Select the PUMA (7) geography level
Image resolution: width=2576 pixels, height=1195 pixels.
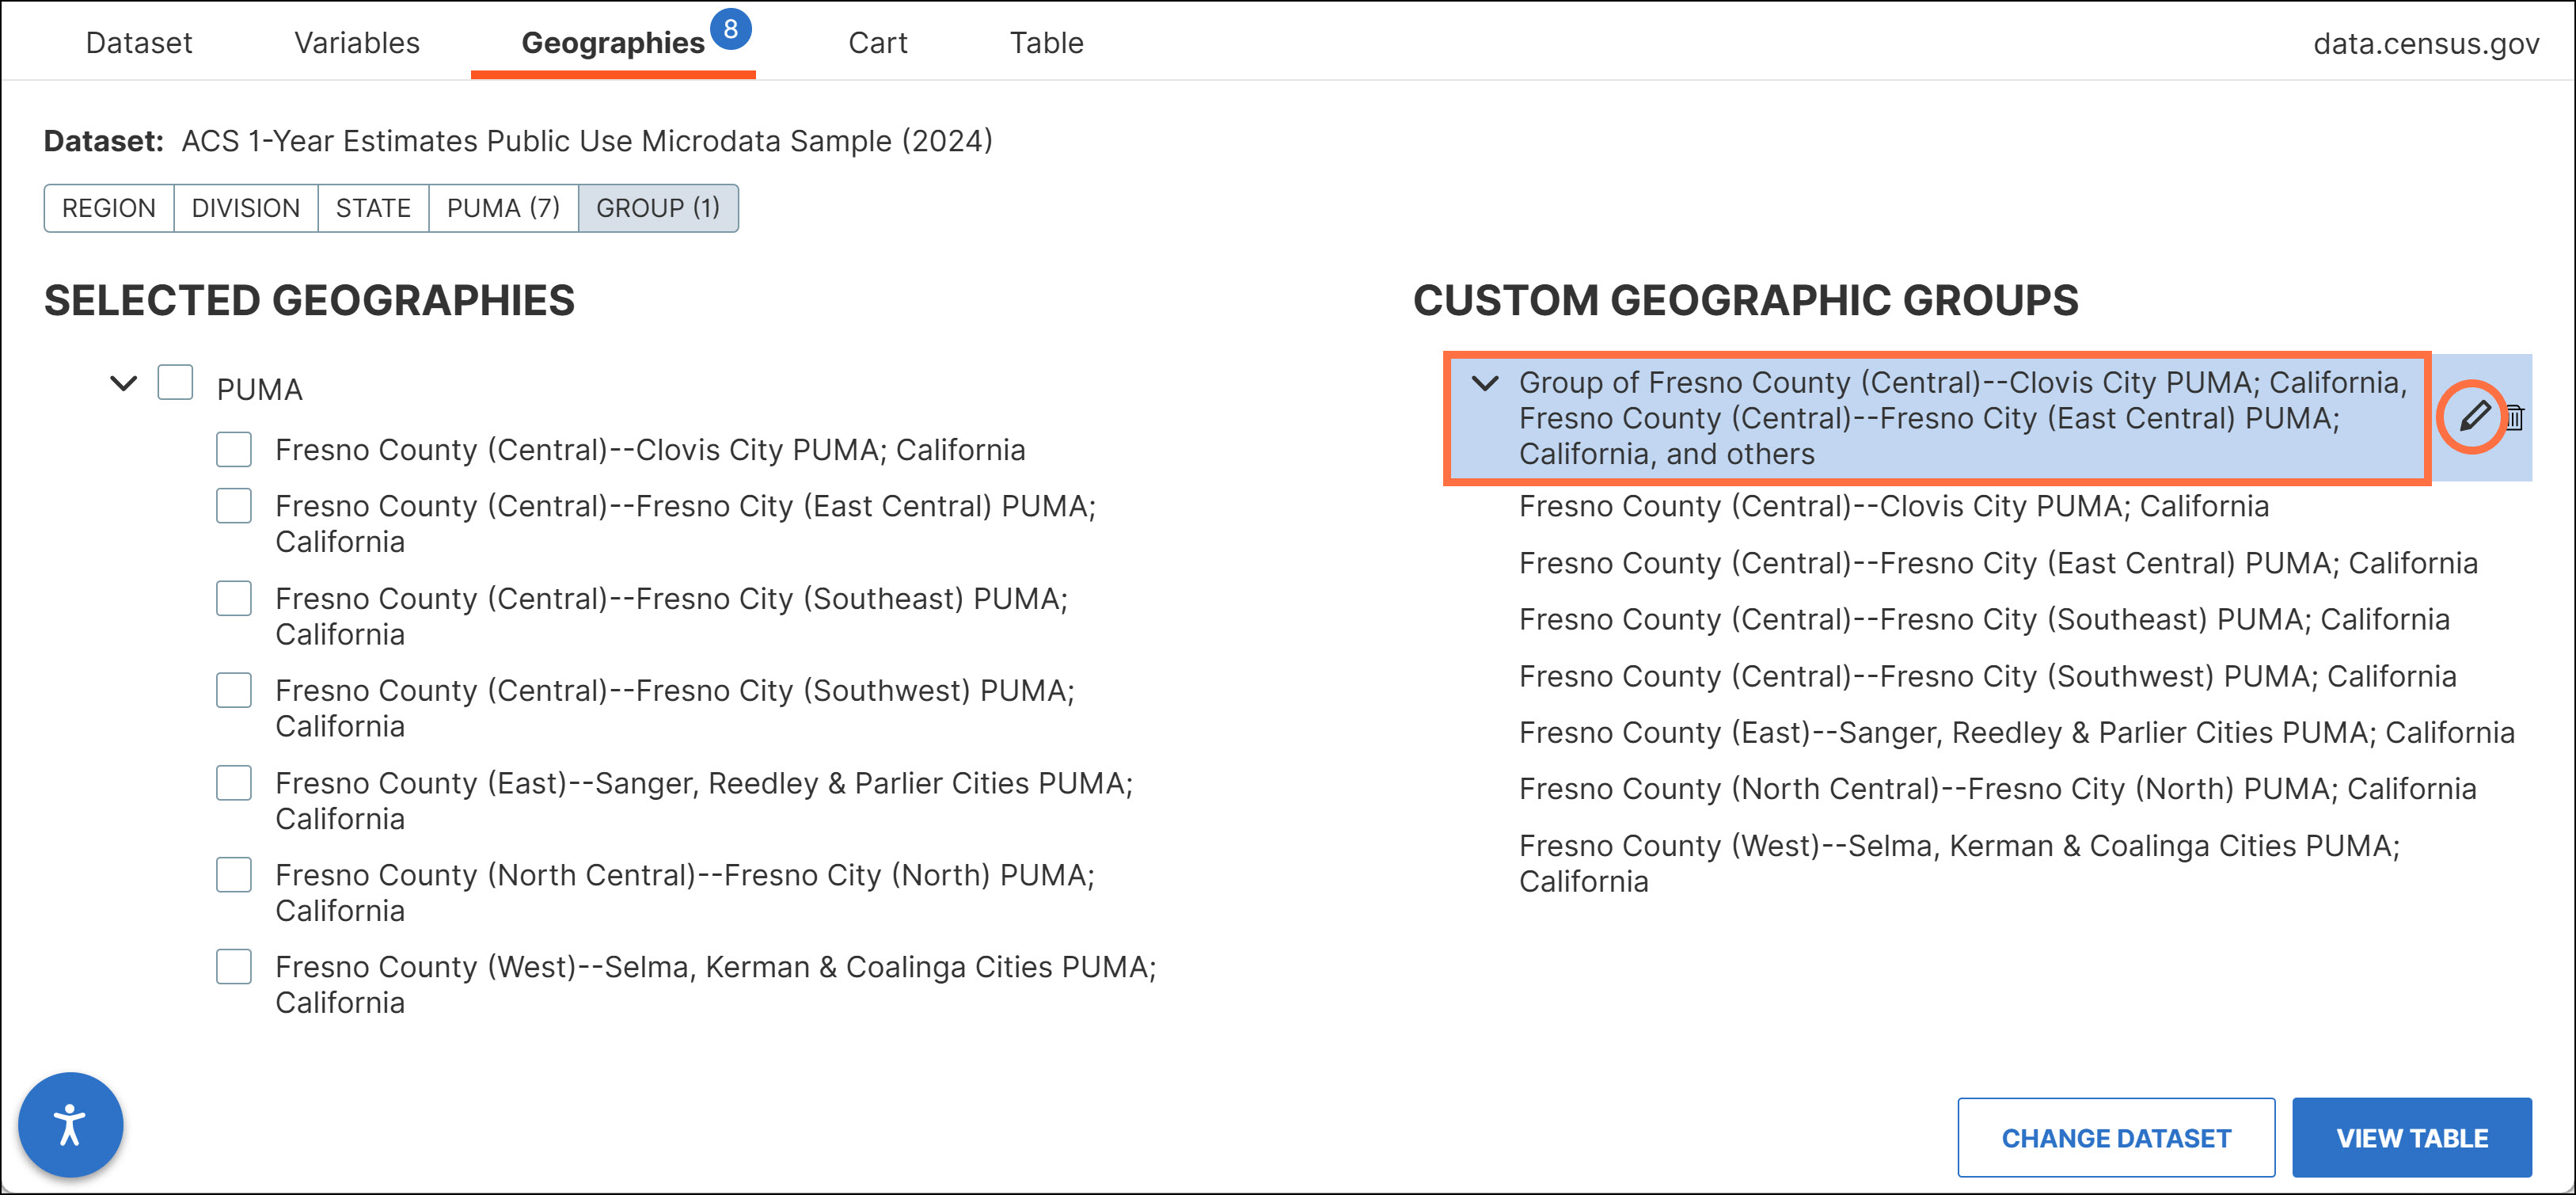[x=503, y=208]
